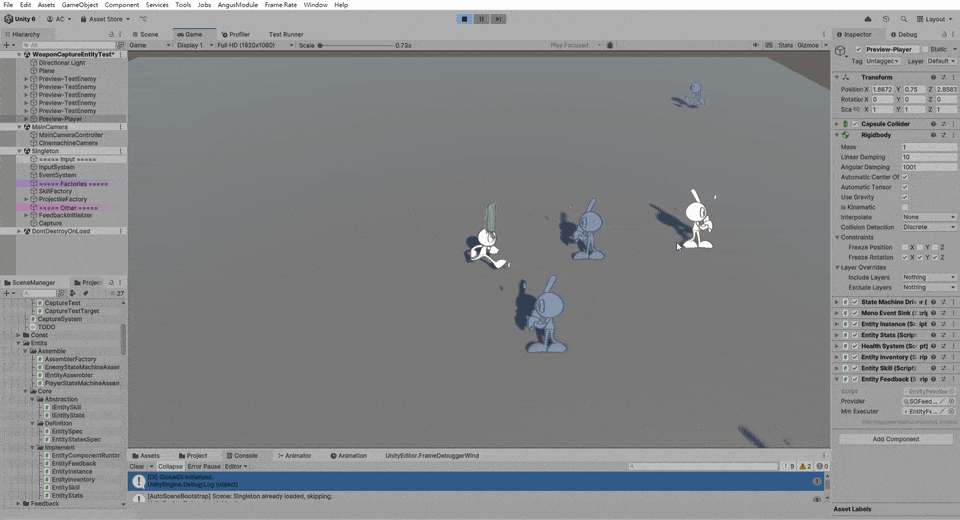Expand the Capsule Collider component
Screen dimensions: 960x520
point(837,124)
